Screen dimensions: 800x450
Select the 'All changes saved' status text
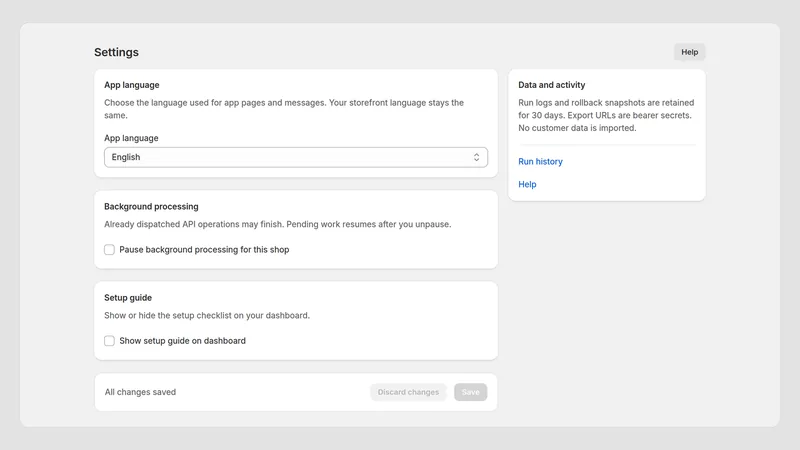click(140, 392)
